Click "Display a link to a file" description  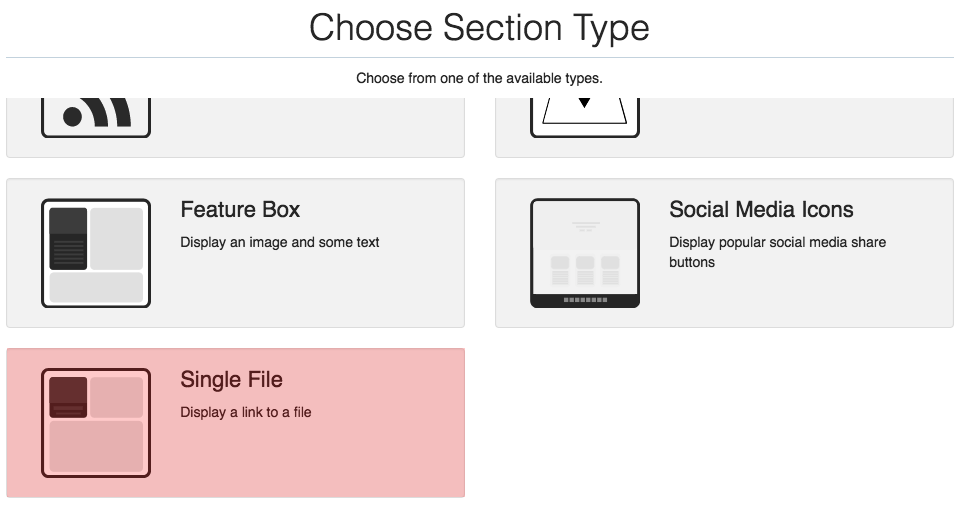point(246,412)
